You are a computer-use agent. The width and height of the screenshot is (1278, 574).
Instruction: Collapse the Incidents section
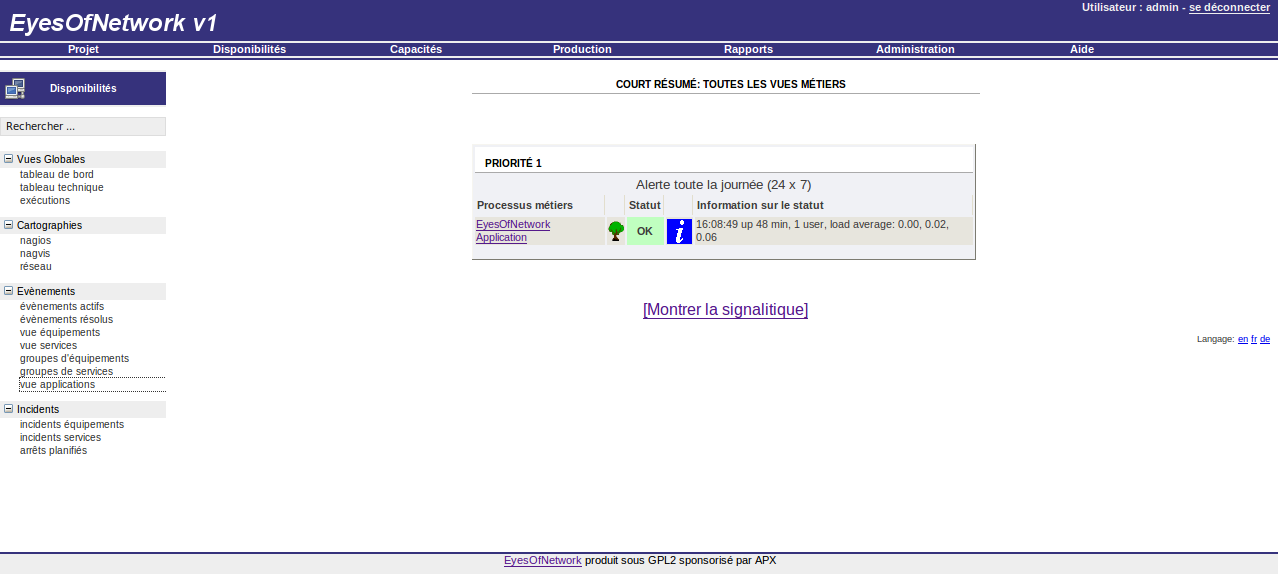[x=8, y=409]
